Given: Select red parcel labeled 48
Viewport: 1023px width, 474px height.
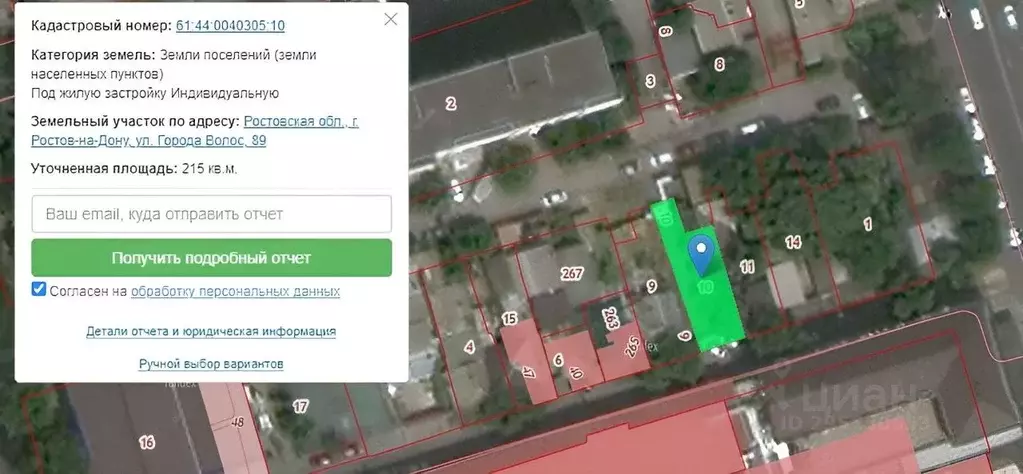Looking at the screenshot, I should (x=237, y=423).
